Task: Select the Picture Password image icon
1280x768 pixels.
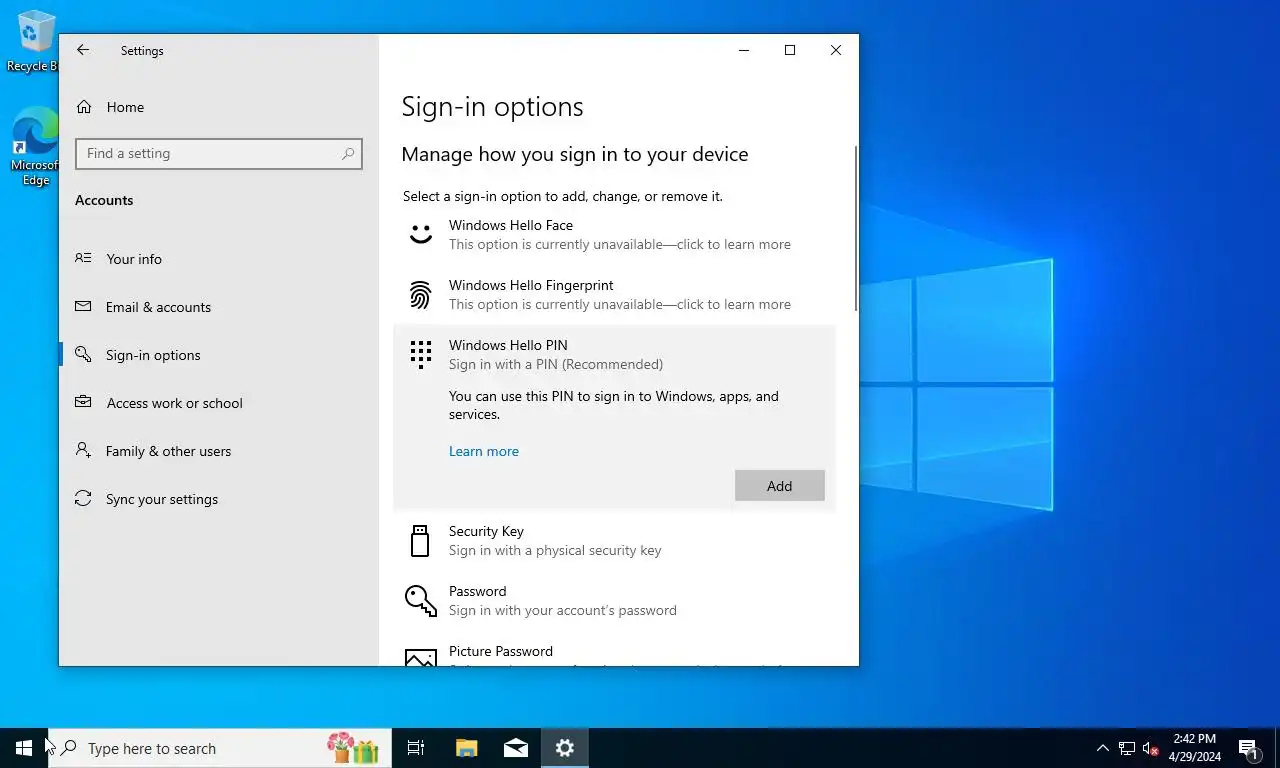Action: [421, 657]
